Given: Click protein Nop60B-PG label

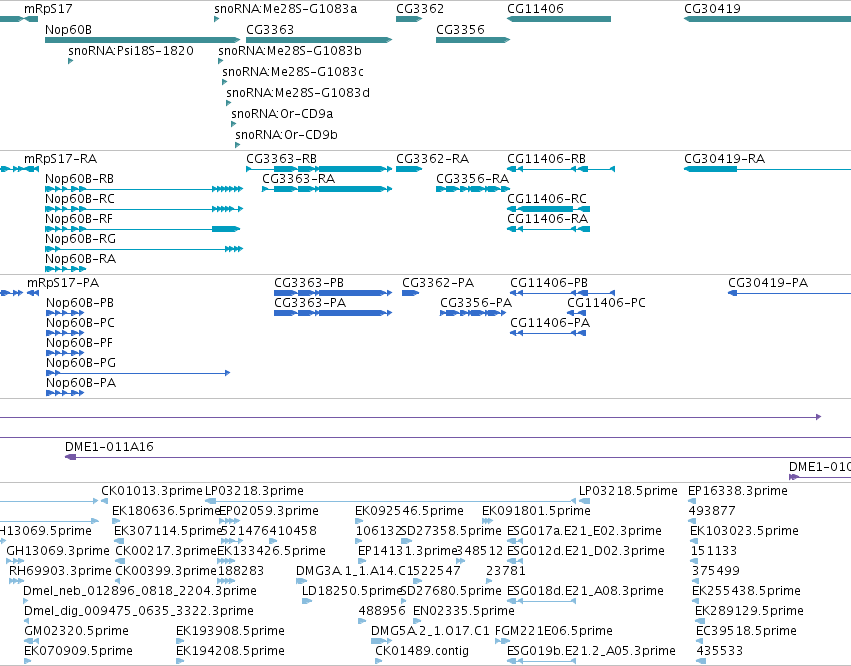Looking at the screenshot, I should point(81,363).
